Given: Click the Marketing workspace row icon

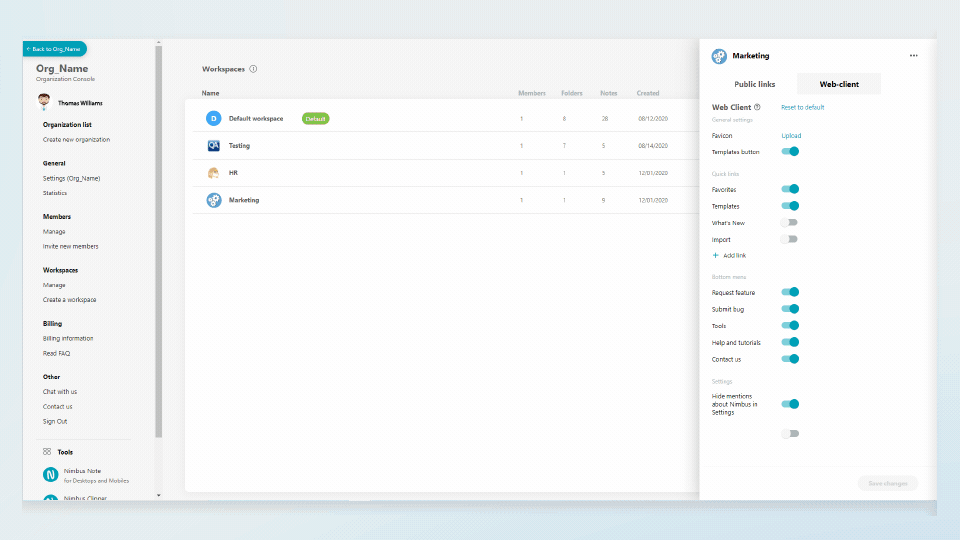Looking at the screenshot, I should [213, 200].
